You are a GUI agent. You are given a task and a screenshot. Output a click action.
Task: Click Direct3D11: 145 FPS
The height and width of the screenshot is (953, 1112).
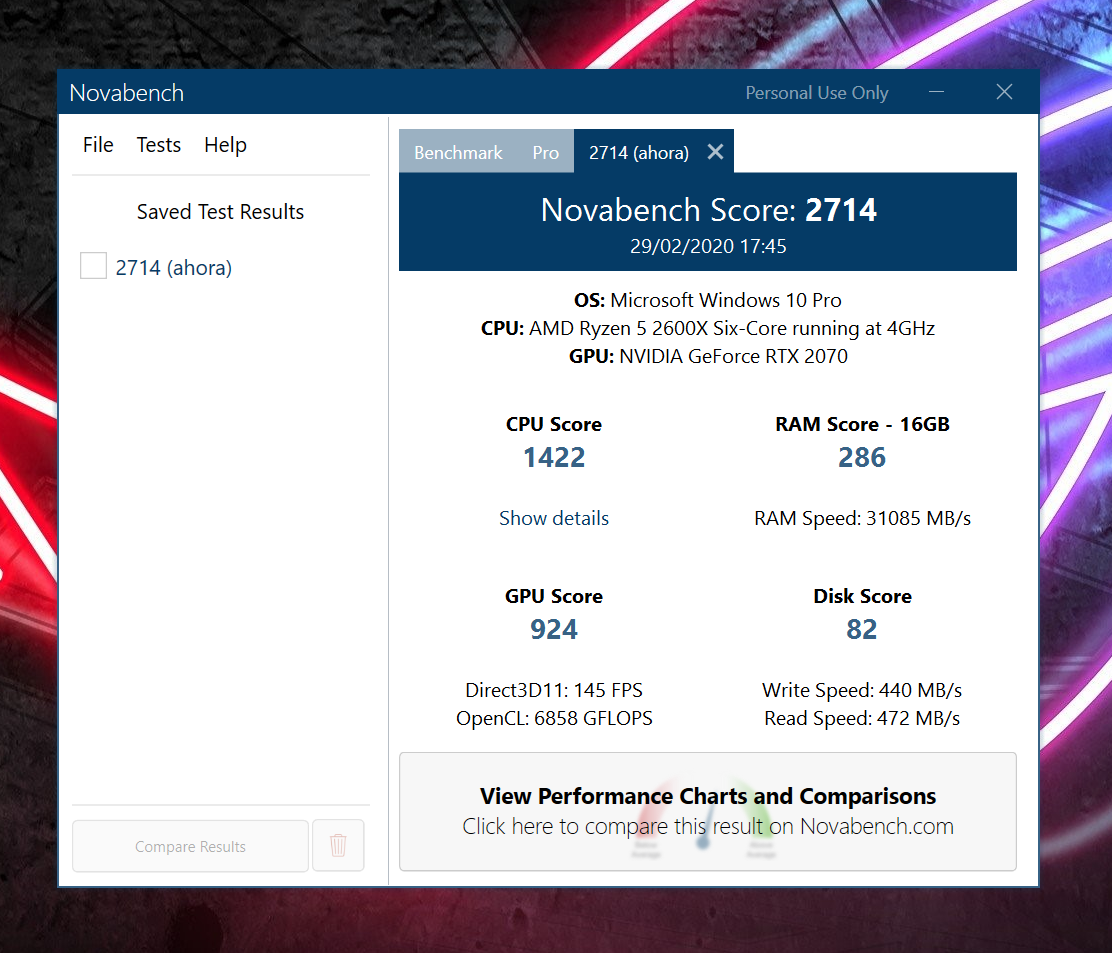(x=554, y=690)
